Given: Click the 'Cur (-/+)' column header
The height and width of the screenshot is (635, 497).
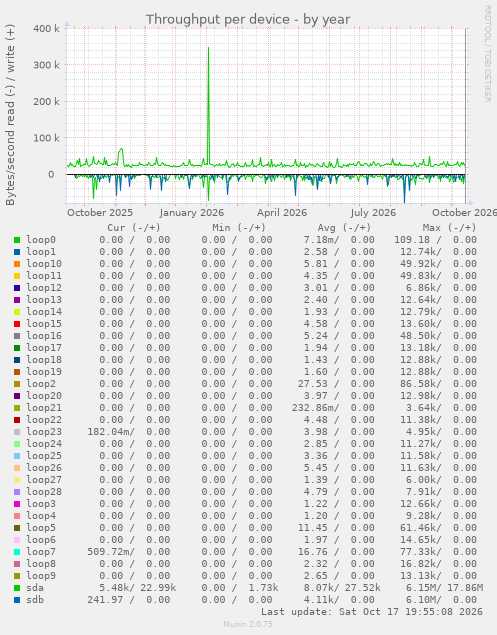Looking at the screenshot, I should 134,228.
